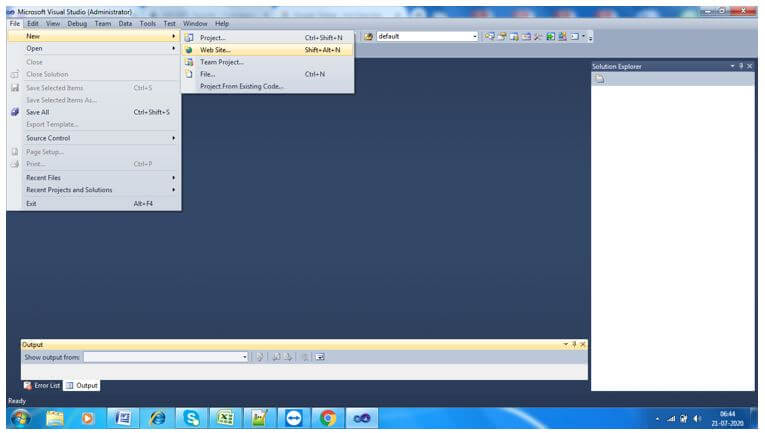Open the Help menu
This screenshot has width=765, height=433.
(222, 23)
